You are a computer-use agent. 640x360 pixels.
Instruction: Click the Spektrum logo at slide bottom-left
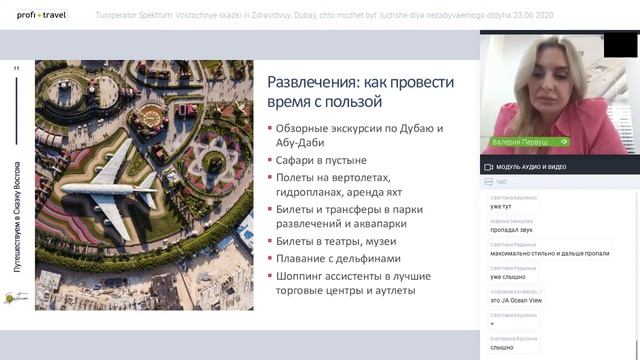[15, 298]
